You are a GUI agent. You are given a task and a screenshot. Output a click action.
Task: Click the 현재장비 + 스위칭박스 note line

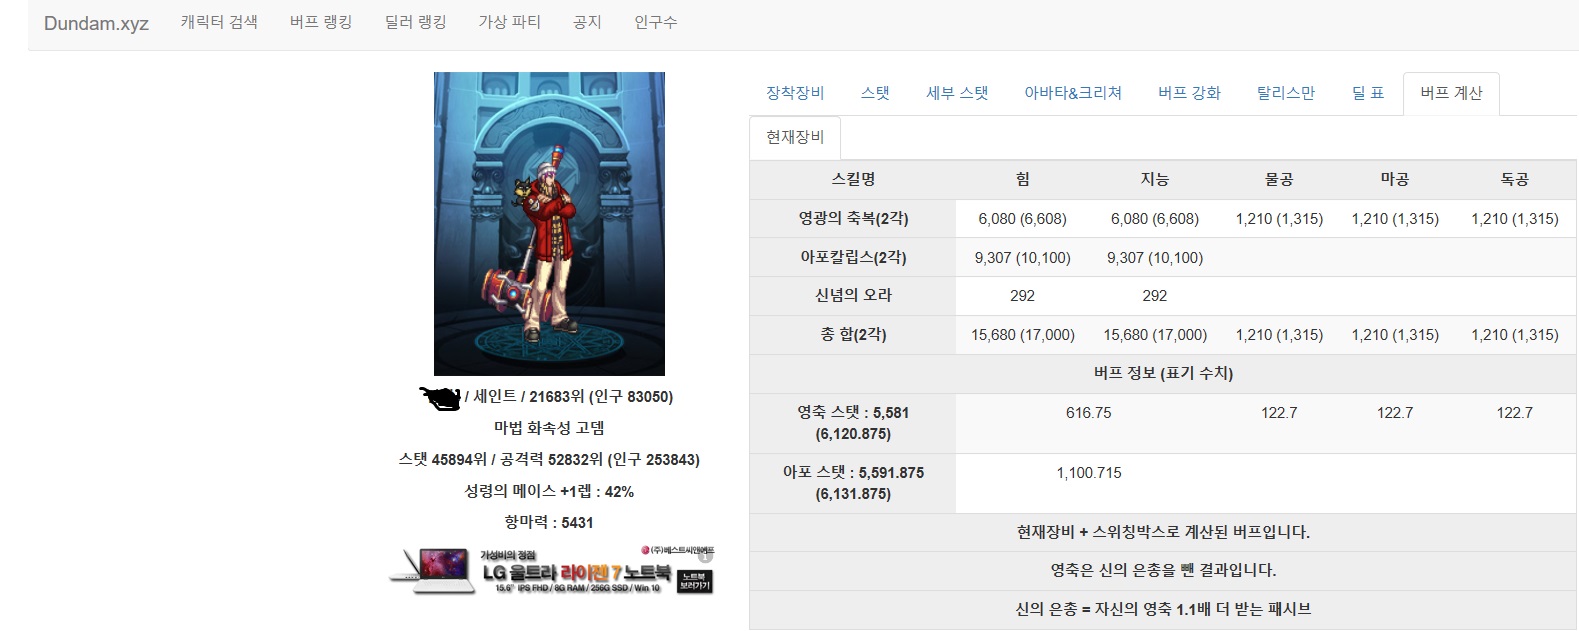1163,532
